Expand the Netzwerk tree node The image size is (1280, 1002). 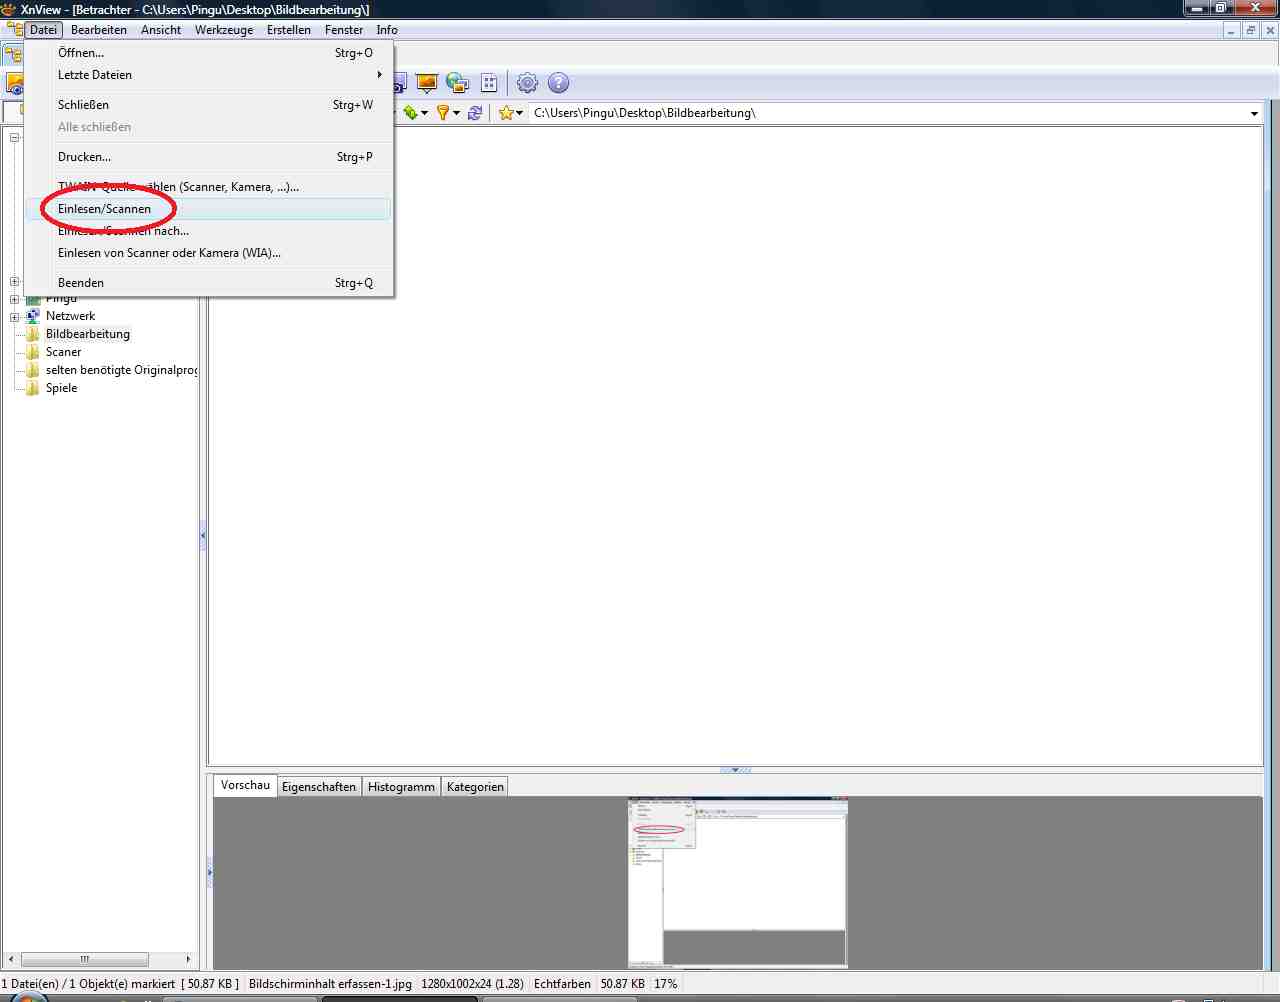tap(15, 317)
